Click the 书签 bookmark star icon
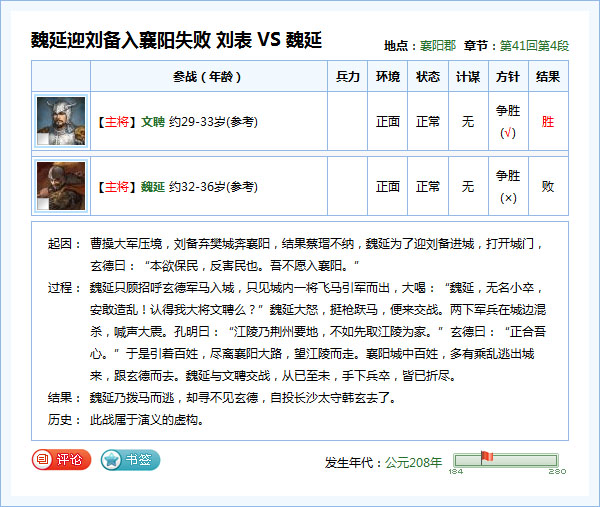This screenshot has width=600, height=507. [111, 460]
